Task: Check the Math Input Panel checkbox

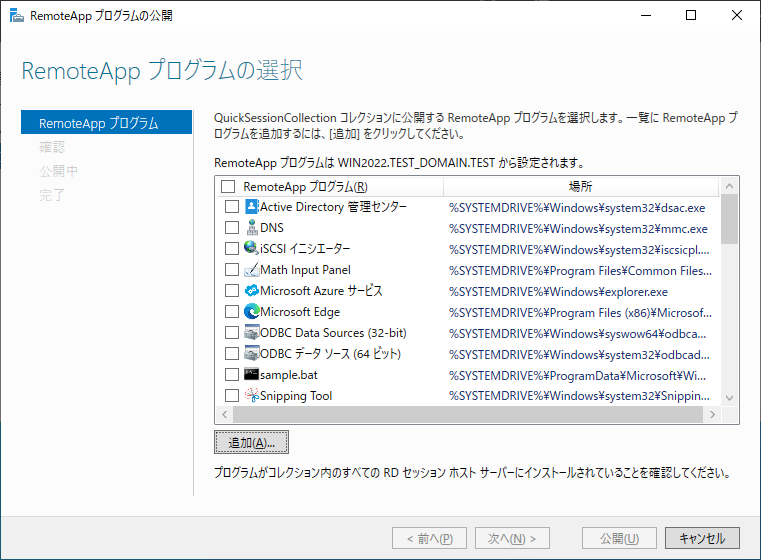Action: point(232,269)
